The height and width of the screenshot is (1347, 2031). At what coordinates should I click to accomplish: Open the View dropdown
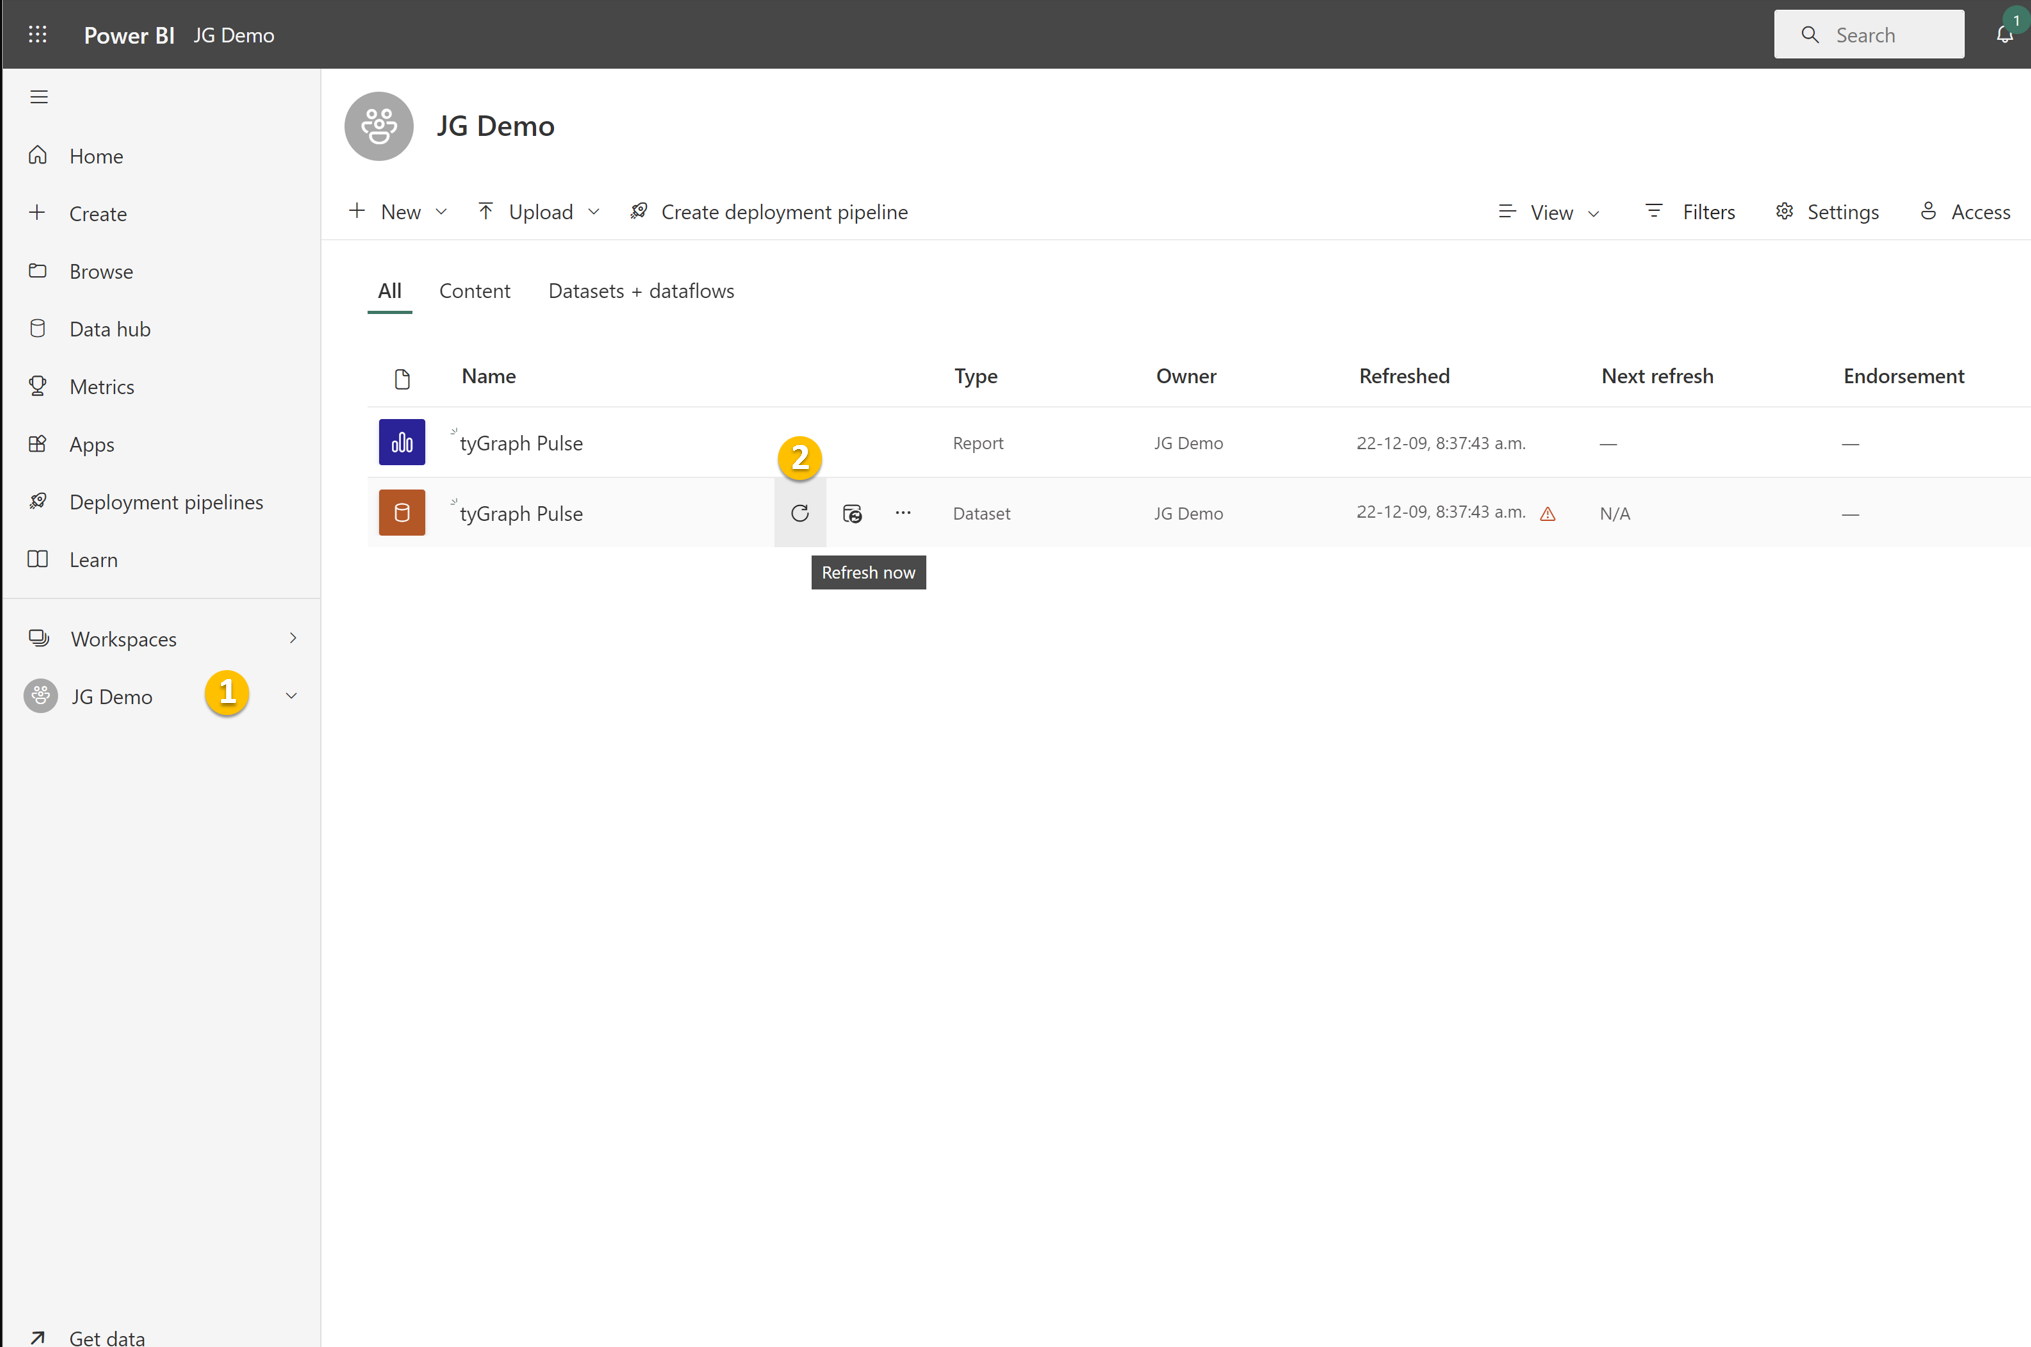tap(1549, 212)
